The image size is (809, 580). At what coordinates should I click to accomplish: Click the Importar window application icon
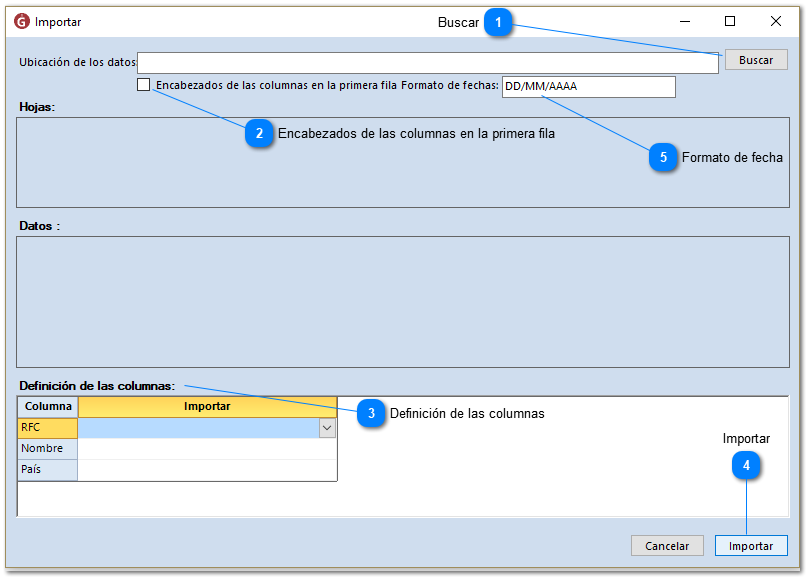pyautogui.click(x=22, y=21)
